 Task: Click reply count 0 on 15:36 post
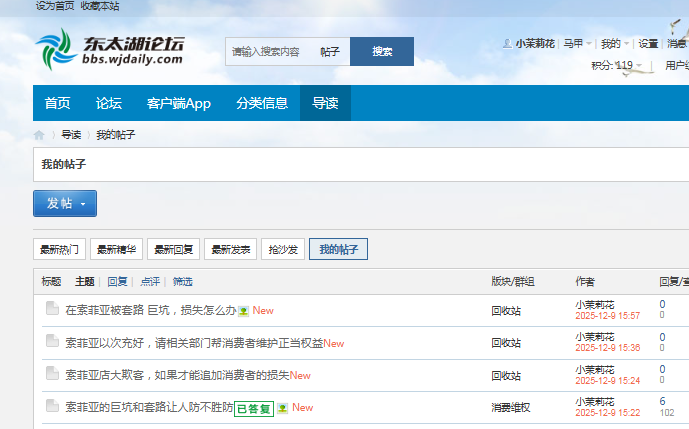662,337
